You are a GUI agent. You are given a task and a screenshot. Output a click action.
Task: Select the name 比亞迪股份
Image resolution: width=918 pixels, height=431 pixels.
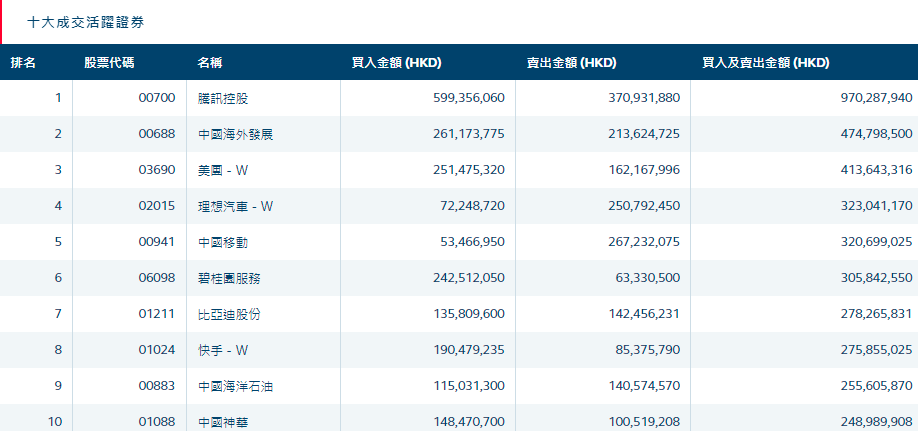230,314
